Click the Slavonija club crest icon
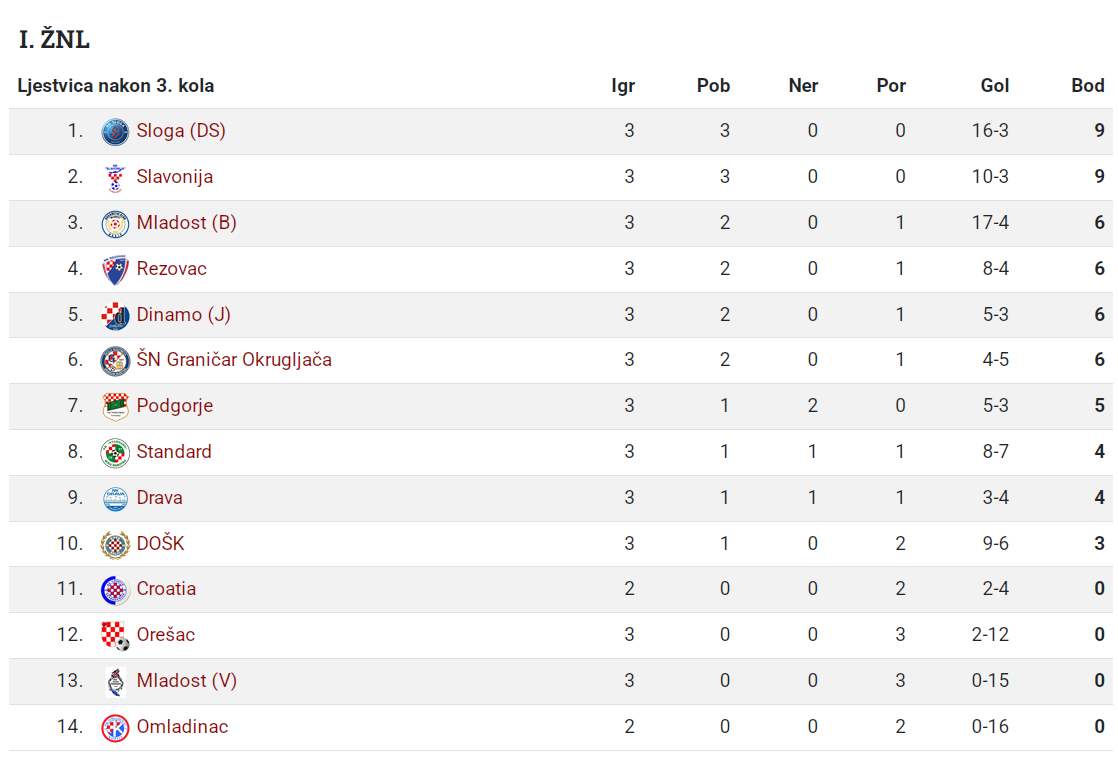 115,178
